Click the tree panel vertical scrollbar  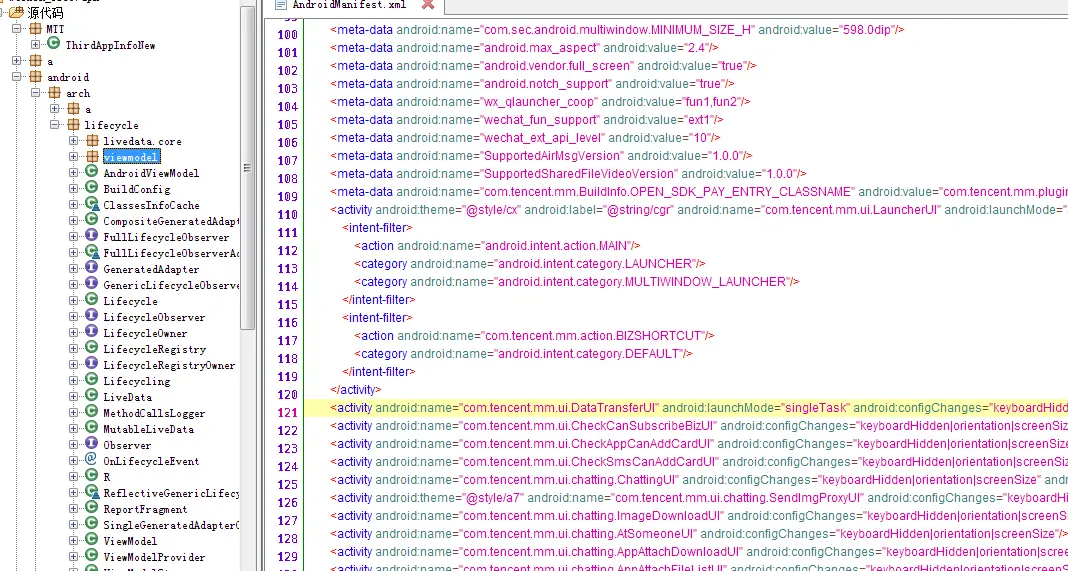point(247,167)
